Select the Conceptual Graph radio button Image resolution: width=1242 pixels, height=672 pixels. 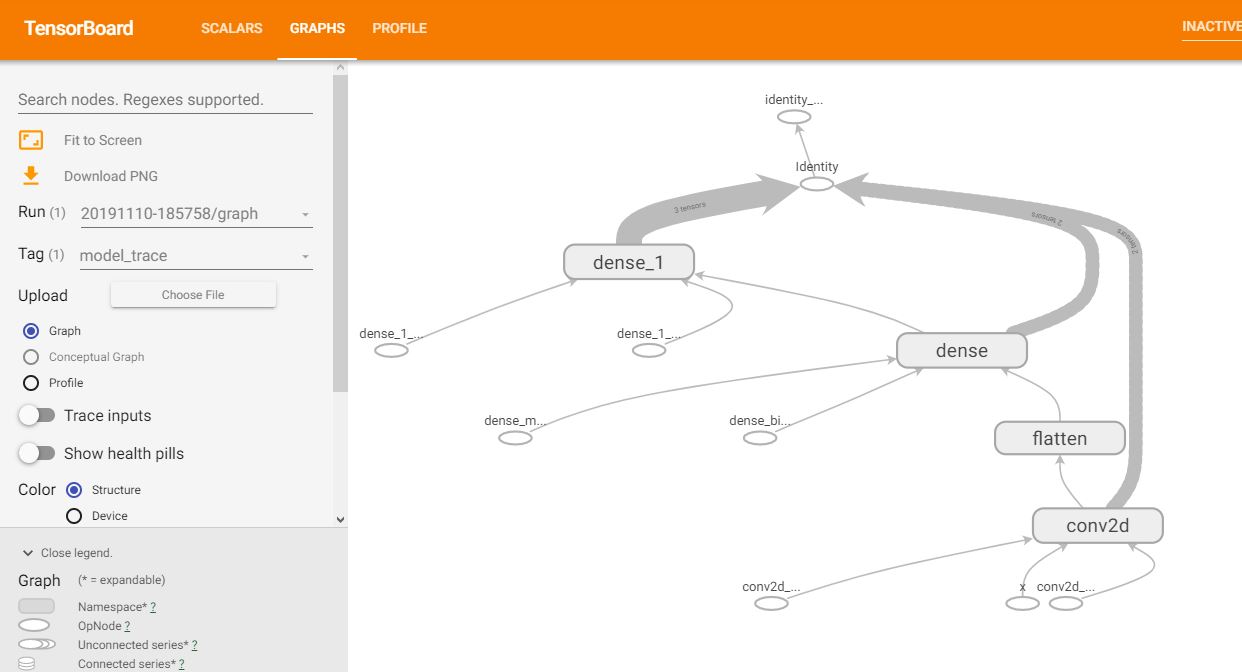[x=31, y=357]
